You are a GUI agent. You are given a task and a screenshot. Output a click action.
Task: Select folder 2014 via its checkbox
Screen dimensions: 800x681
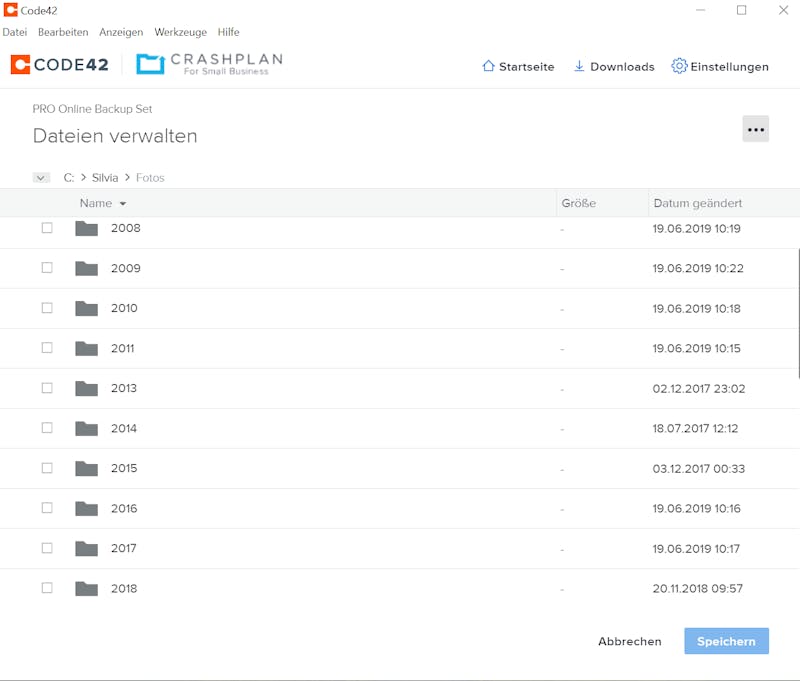47,427
